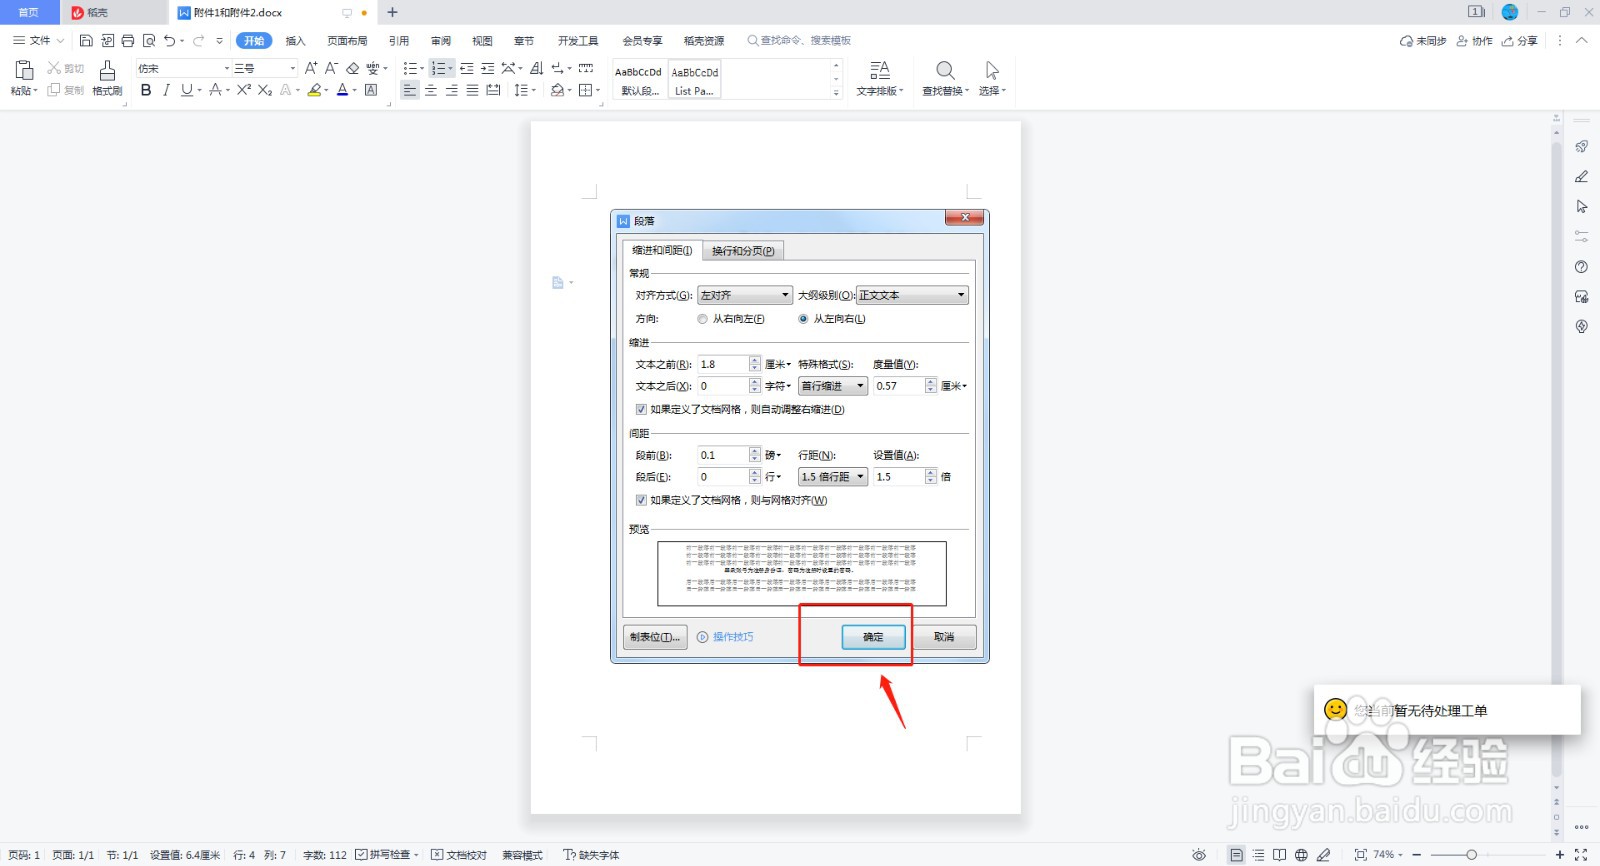This screenshot has width=1600, height=866.
Task: Click the Cancel (取消) button in paragraph dialog
Action: (944, 637)
